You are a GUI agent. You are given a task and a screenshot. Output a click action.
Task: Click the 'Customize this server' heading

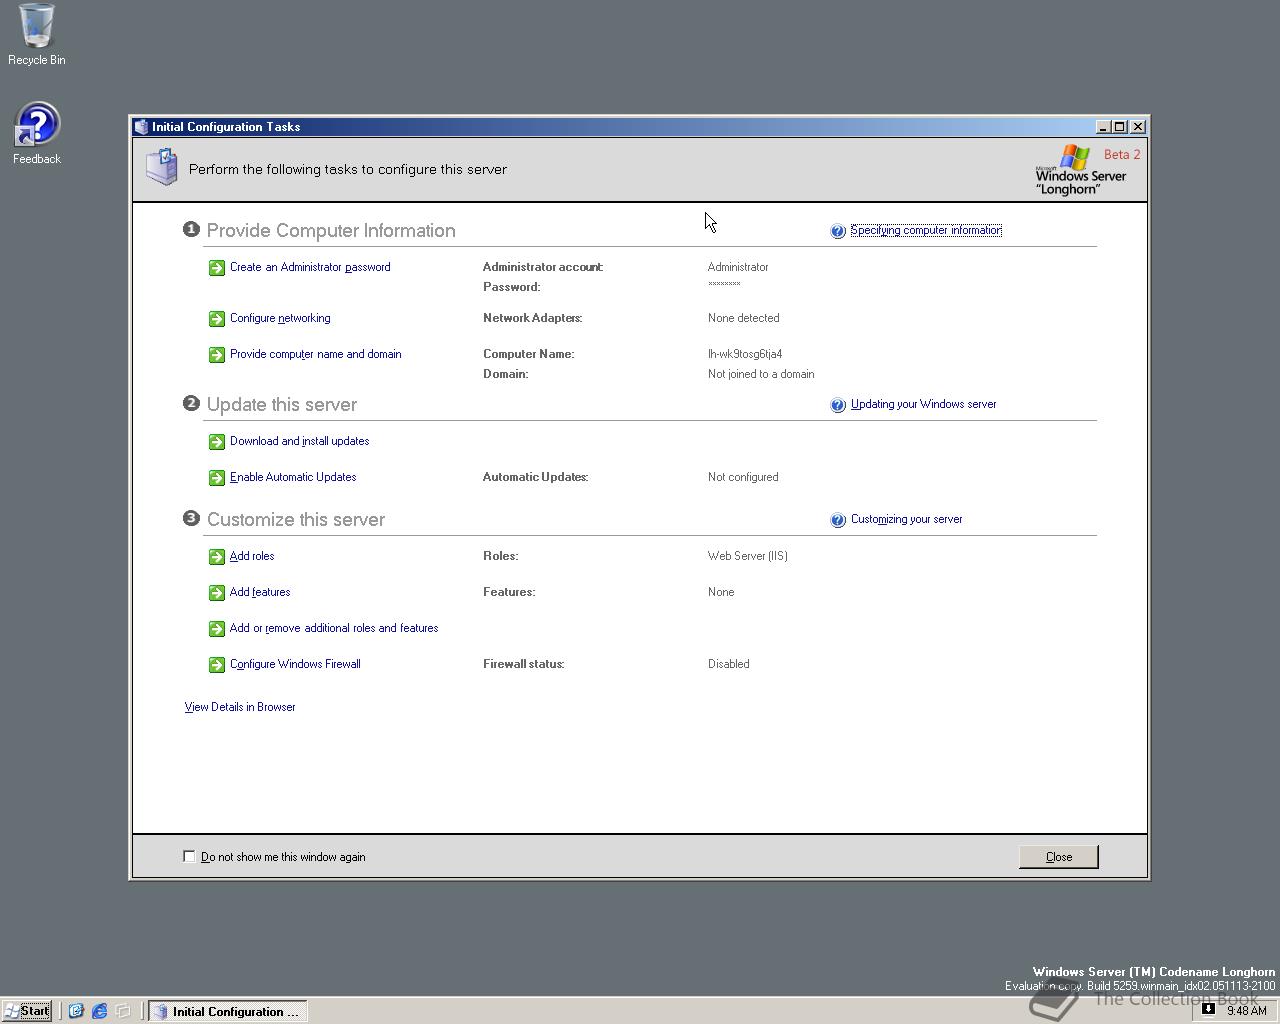[296, 520]
